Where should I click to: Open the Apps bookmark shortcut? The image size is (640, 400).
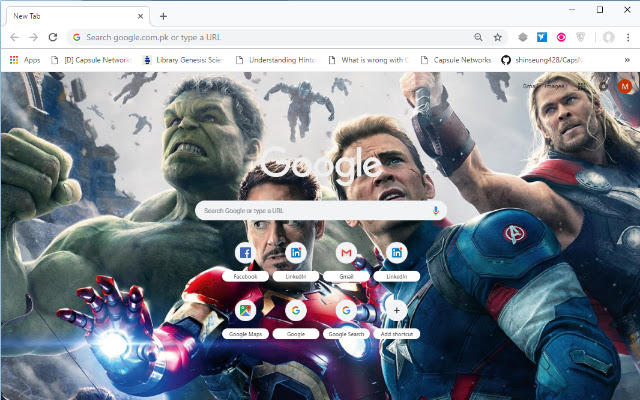click(25, 60)
